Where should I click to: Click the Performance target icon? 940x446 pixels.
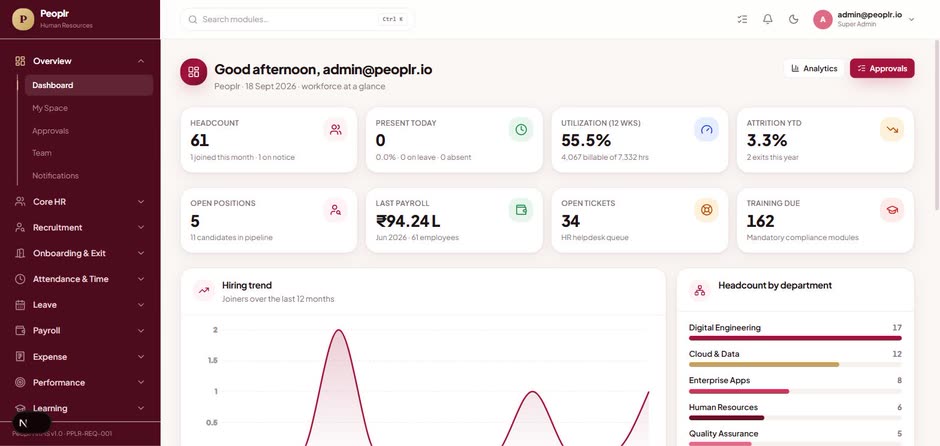coord(20,382)
